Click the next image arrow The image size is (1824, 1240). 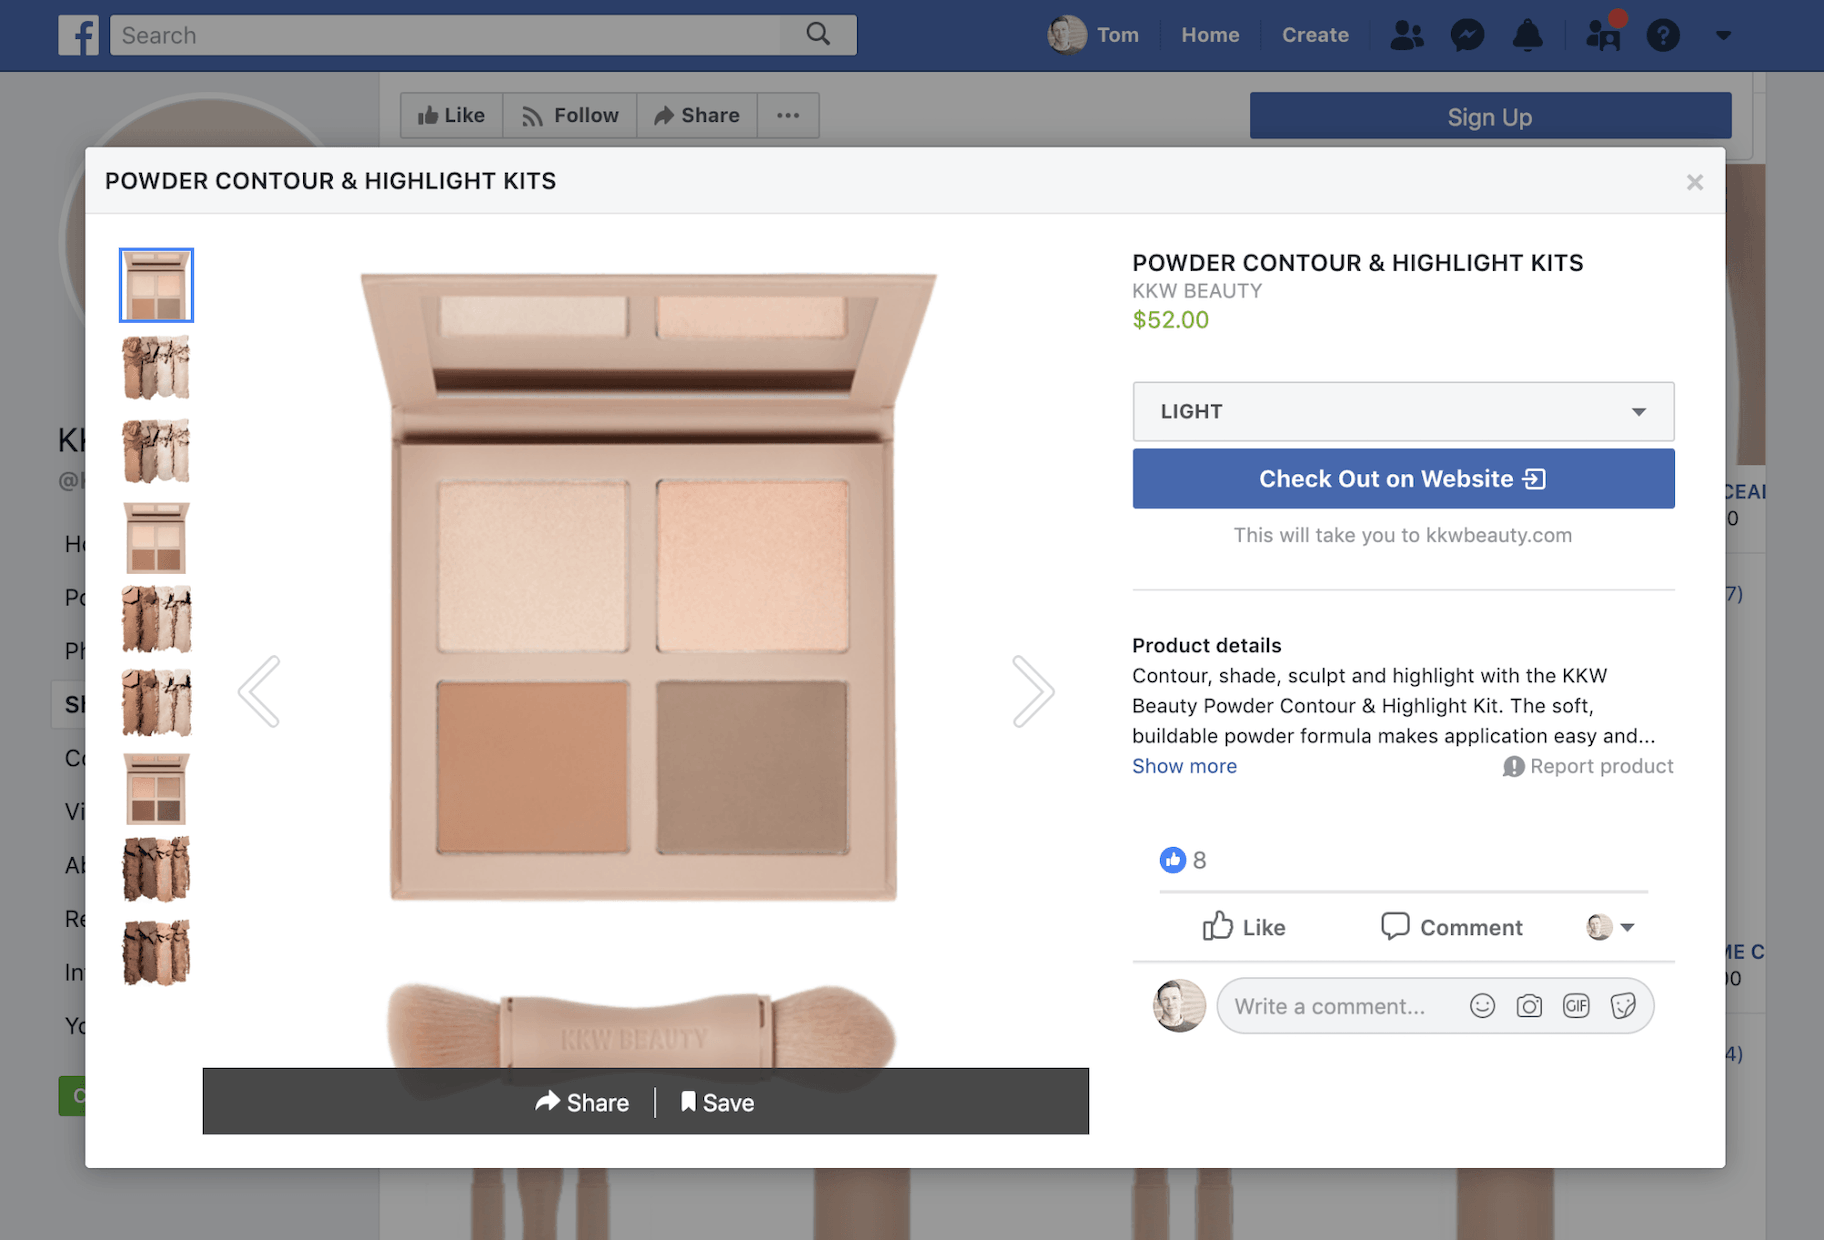tap(1034, 690)
